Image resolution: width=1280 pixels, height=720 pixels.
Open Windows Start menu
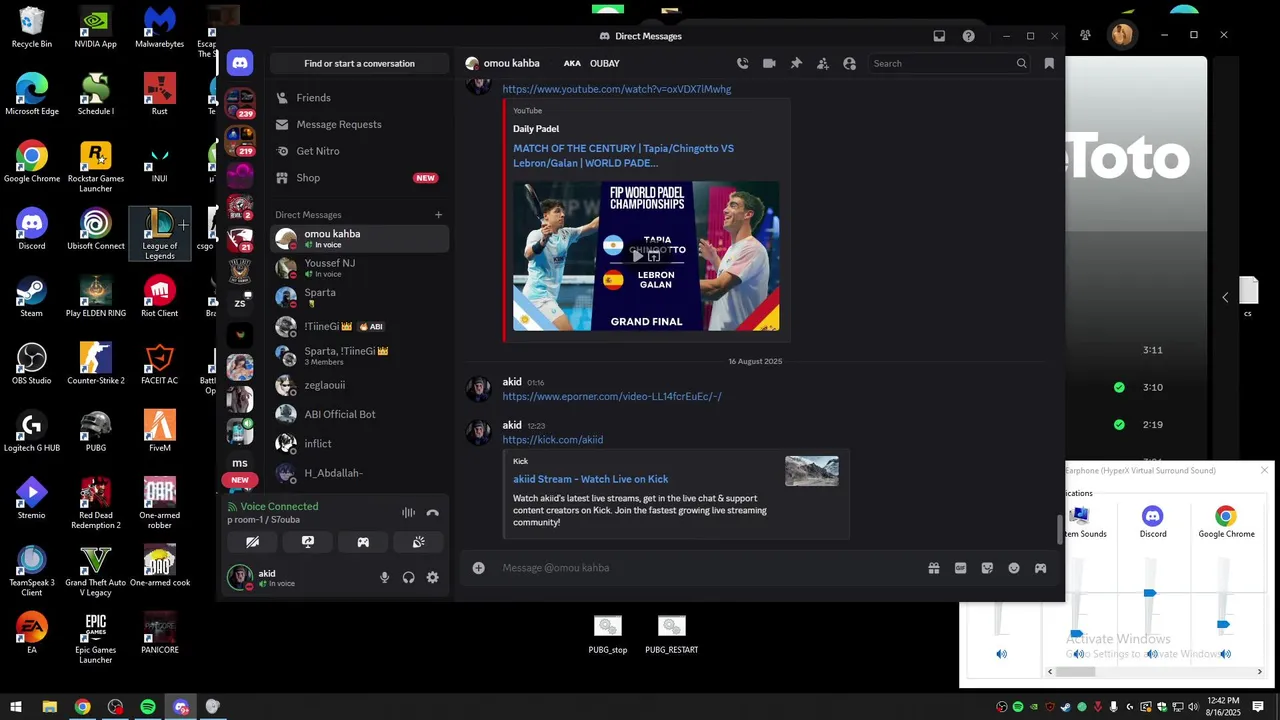point(16,707)
